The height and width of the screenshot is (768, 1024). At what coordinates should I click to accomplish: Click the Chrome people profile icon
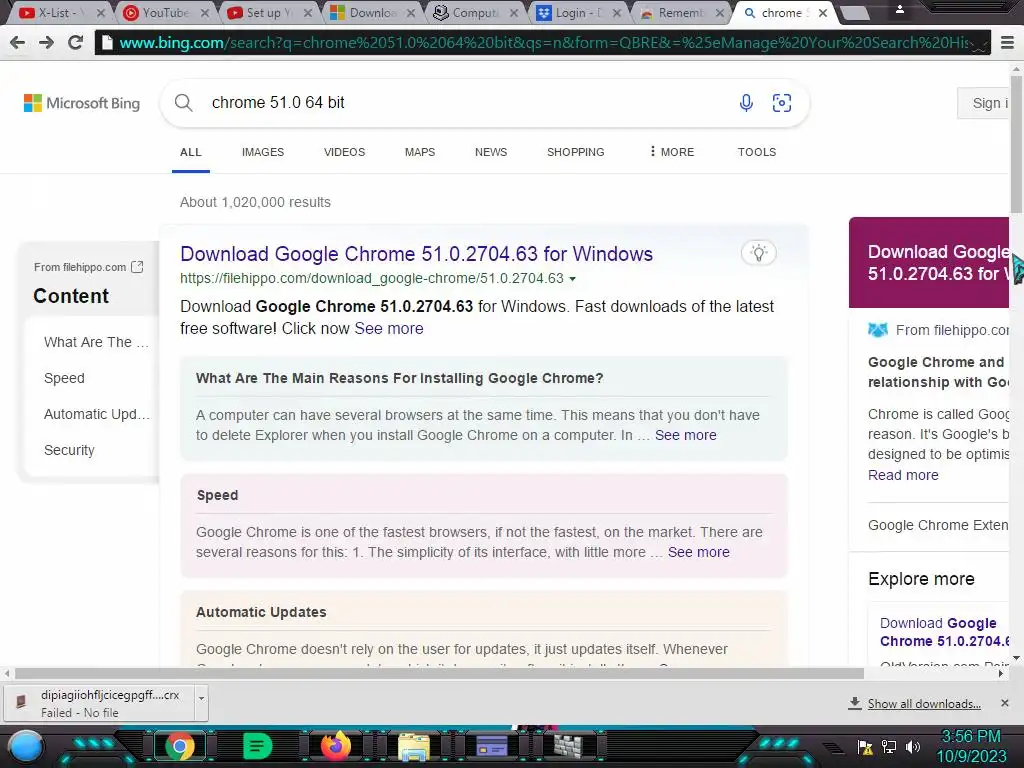coord(900,9)
